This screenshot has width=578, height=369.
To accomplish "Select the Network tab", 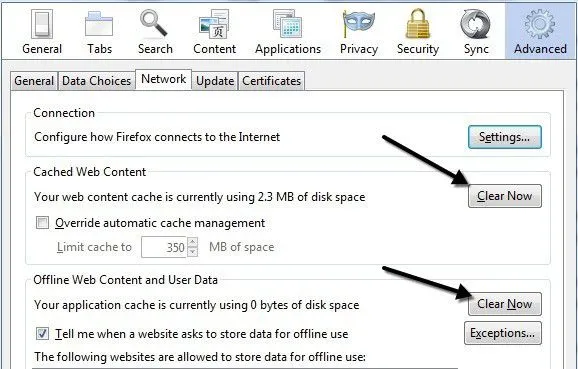I will tap(164, 79).
